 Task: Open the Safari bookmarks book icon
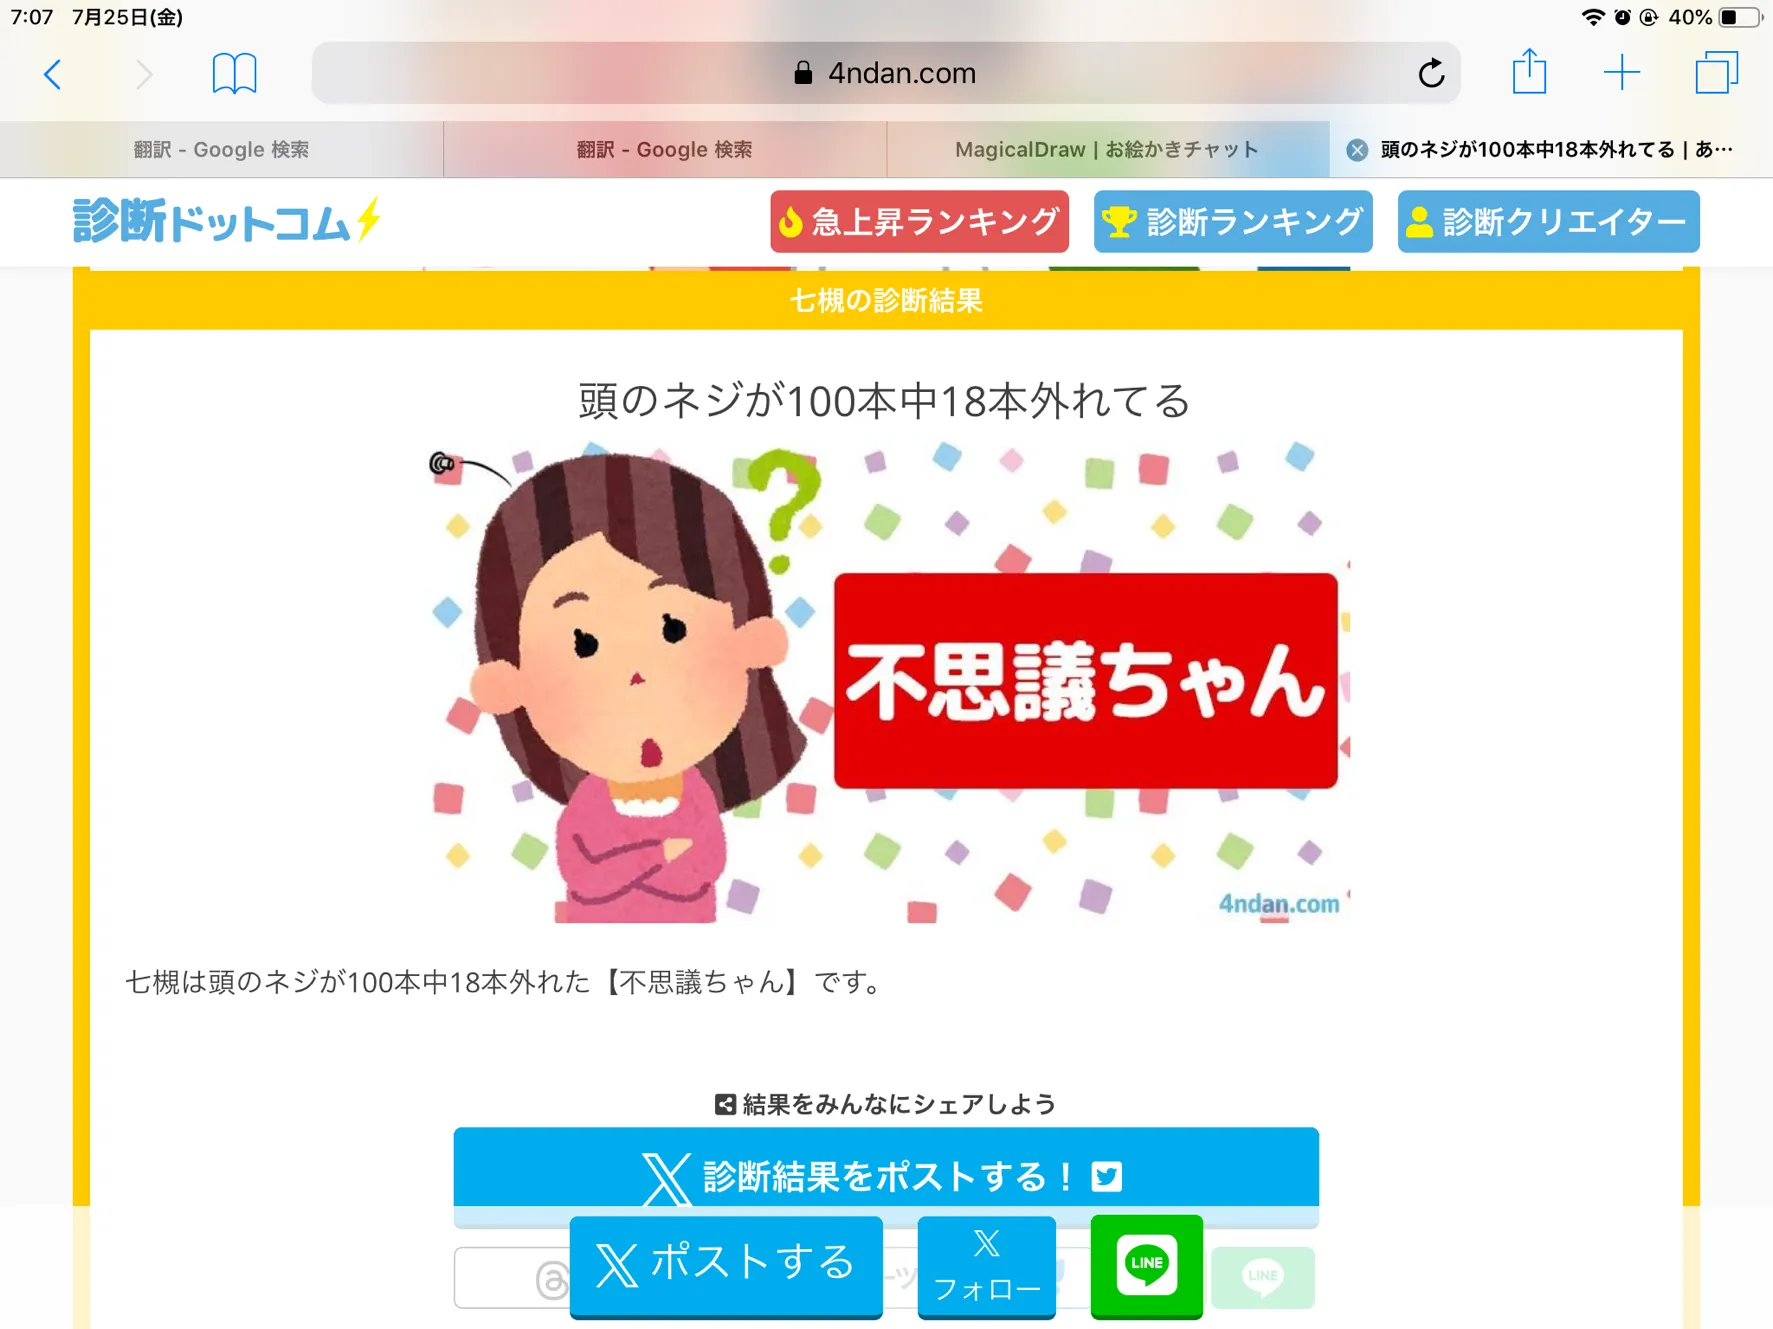tap(234, 74)
